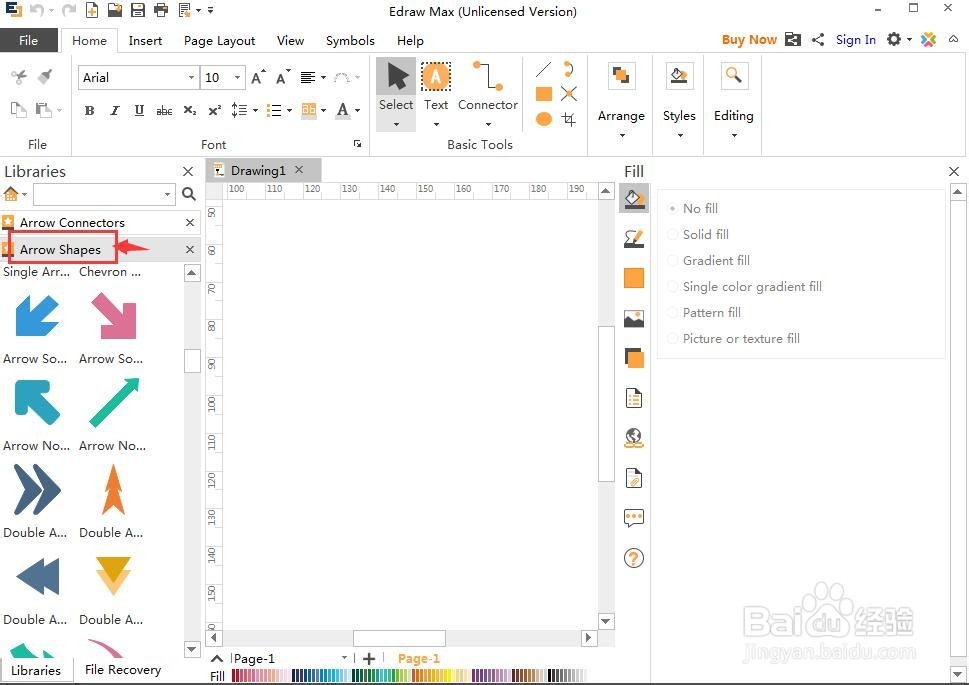
Task: Apply superscript formatting
Action: (x=214, y=111)
